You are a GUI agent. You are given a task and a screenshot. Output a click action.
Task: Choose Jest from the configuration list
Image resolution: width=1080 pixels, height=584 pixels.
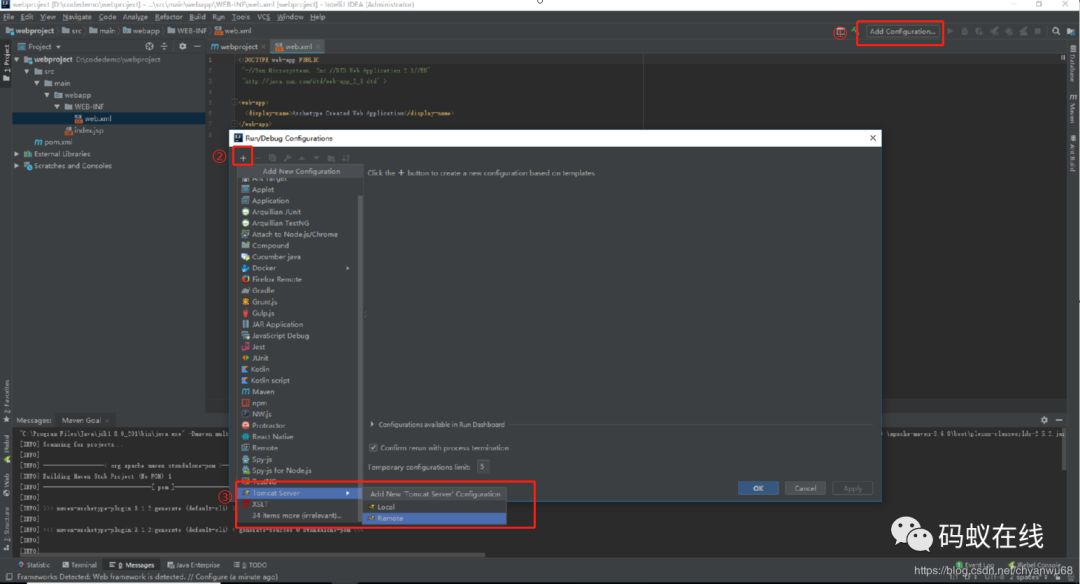[258, 347]
